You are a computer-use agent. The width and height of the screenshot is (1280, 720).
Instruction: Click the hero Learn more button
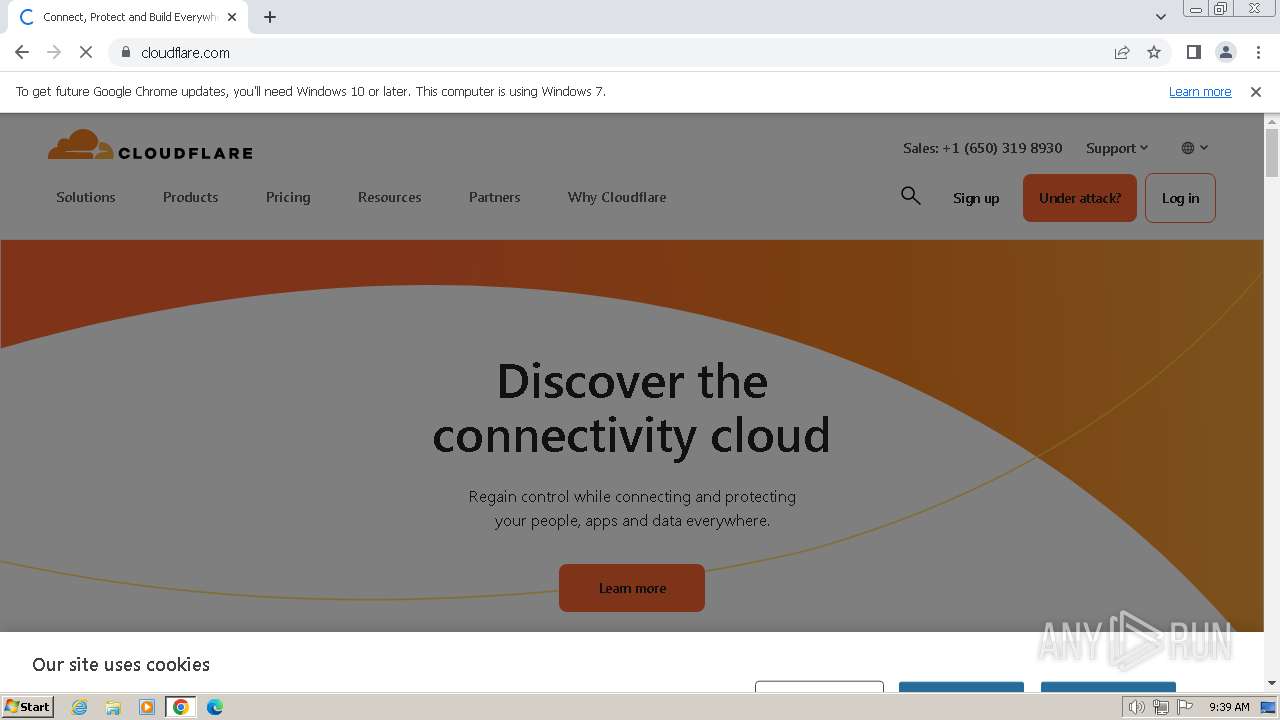tap(632, 588)
